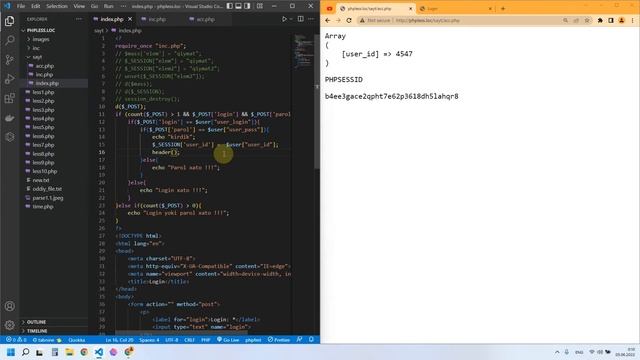640x360 pixels.
Task: Open acc.php in the explorer tree
Action: [44, 66]
